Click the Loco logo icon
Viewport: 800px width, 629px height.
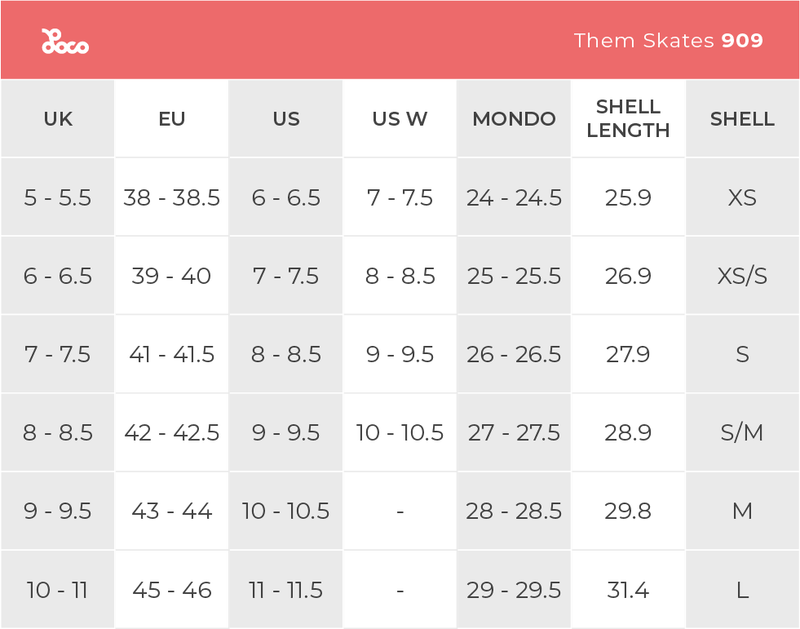[65, 41]
